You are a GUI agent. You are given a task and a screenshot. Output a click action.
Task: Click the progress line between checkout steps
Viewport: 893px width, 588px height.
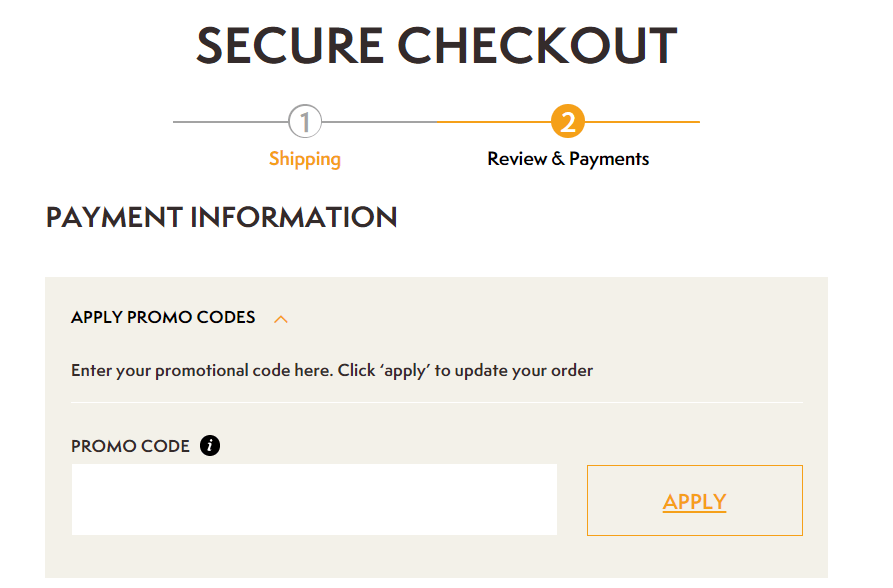[435, 120]
